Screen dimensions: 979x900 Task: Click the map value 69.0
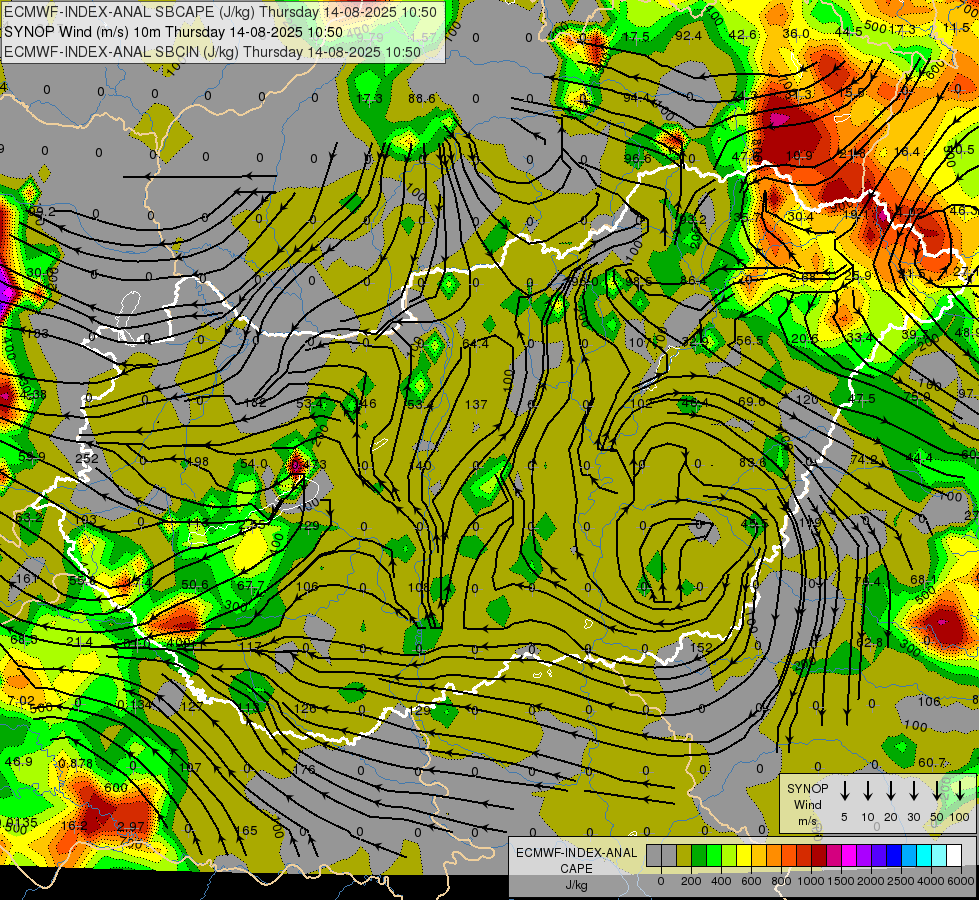click(751, 401)
